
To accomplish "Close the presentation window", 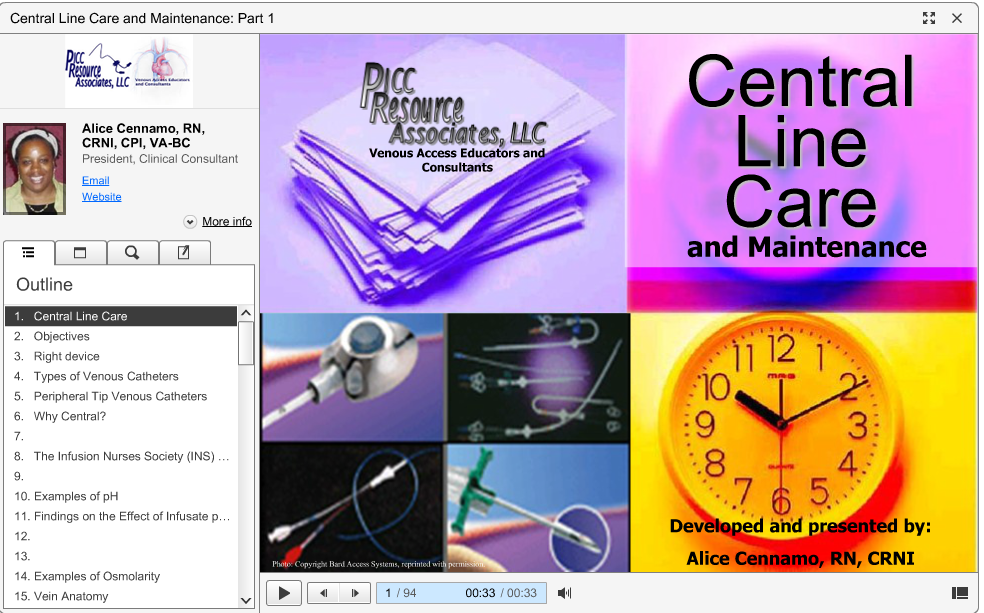I will 957,18.
